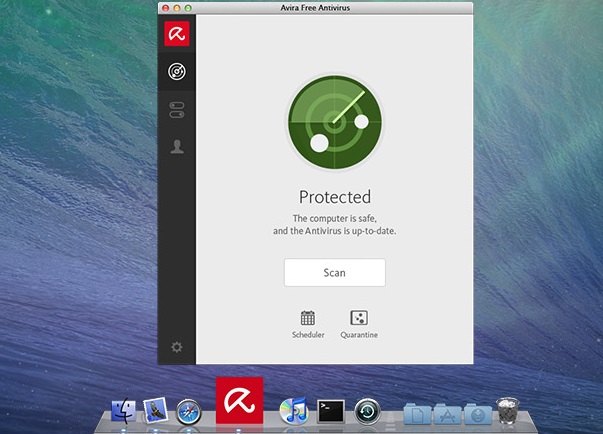Open Terminal from the dock
This screenshot has width=603, height=434.
coord(331,411)
